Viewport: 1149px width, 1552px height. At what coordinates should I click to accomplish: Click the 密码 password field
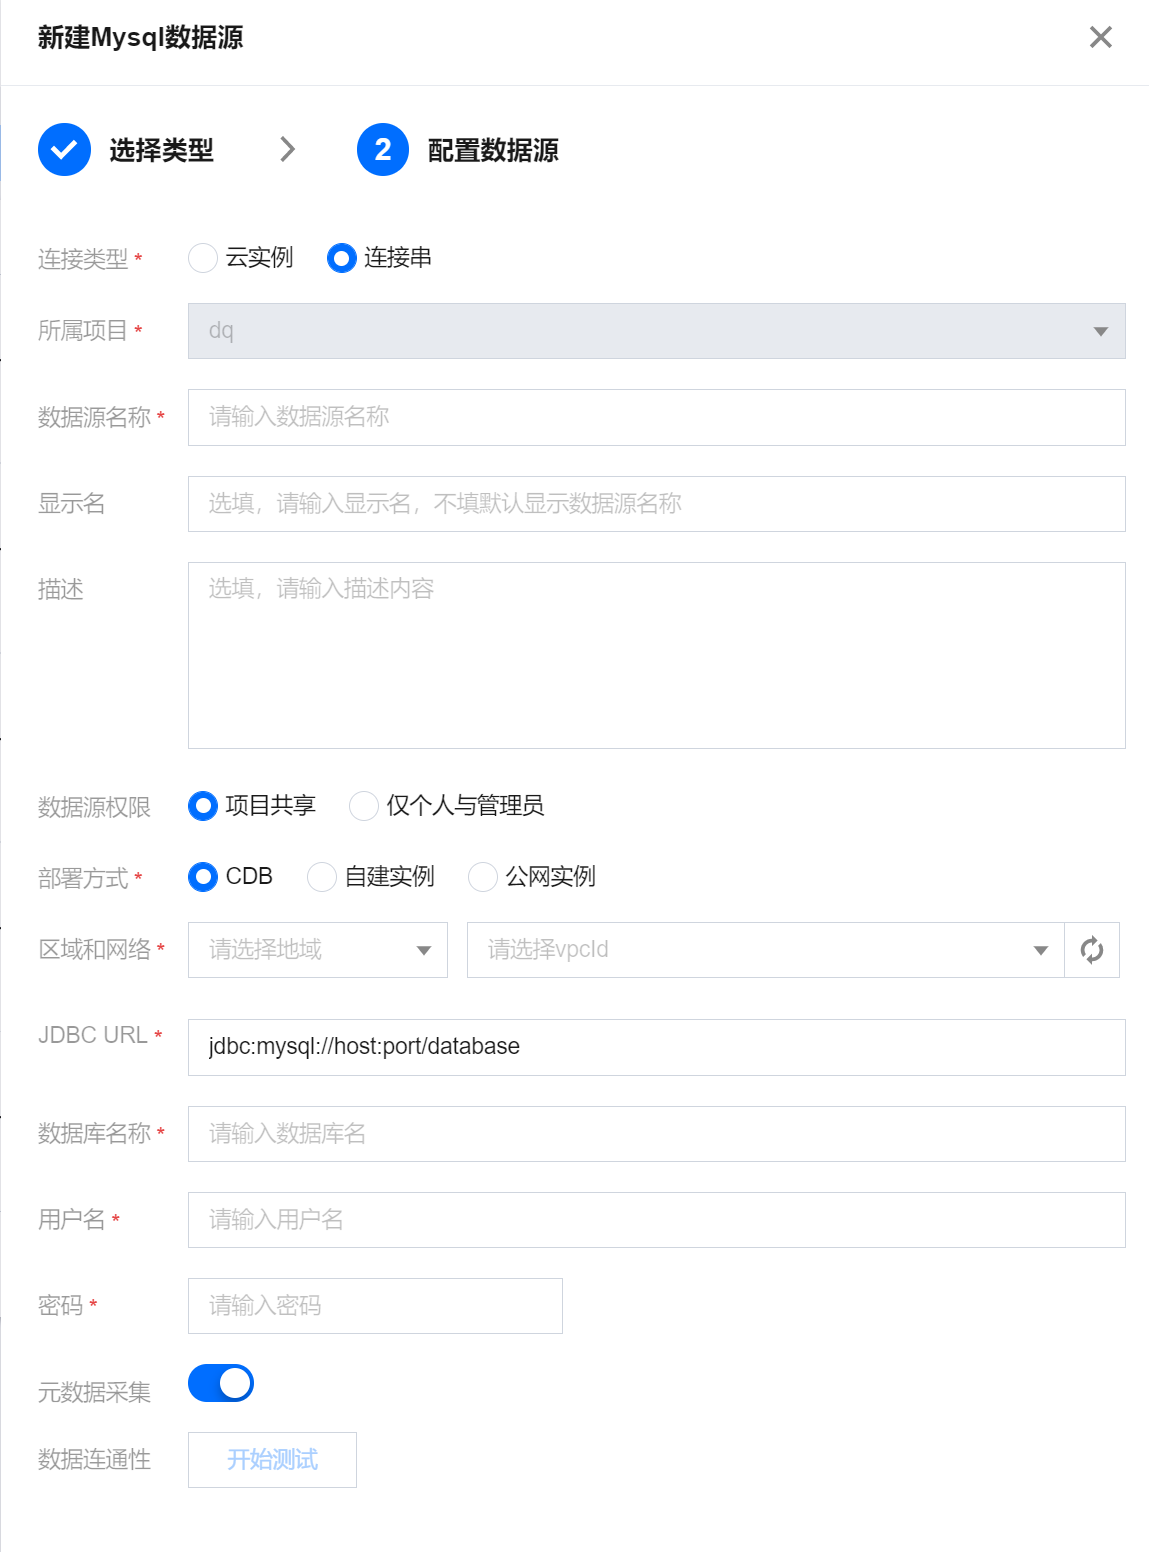tap(375, 1306)
